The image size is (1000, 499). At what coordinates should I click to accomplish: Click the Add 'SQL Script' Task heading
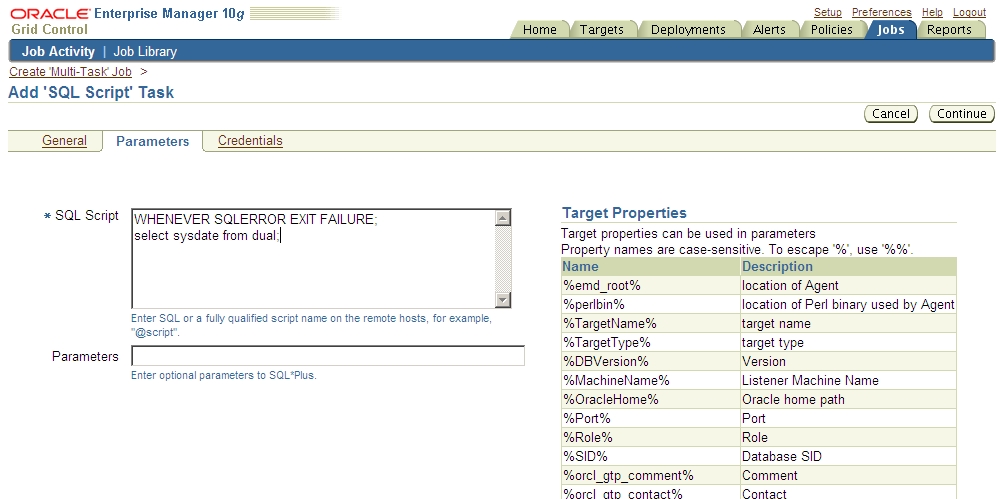91,93
